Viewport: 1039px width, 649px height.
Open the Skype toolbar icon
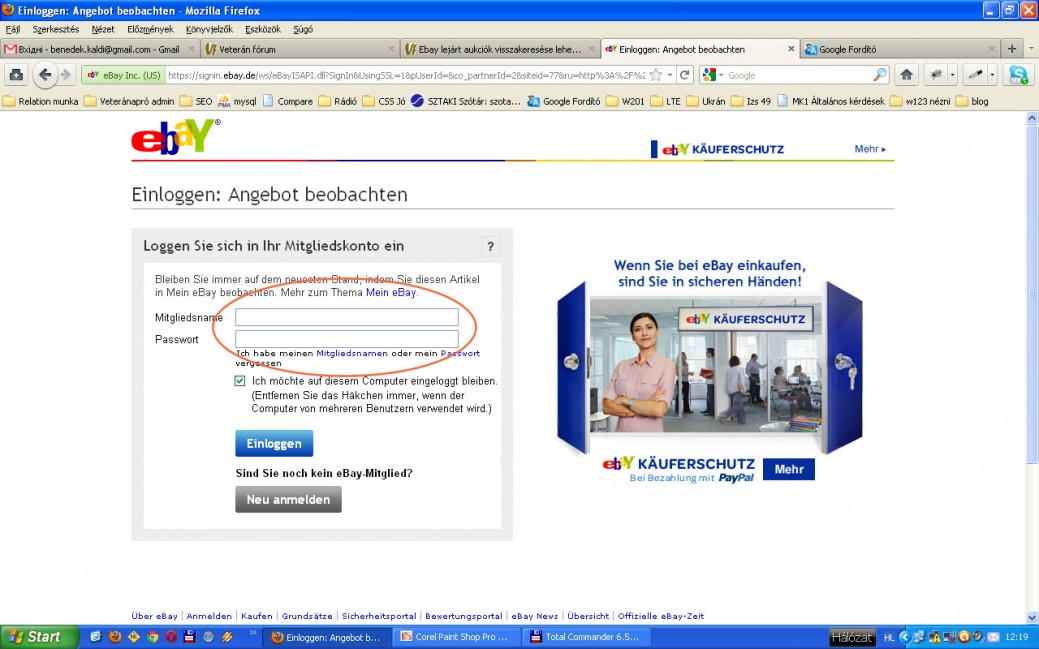click(1018, 75)
